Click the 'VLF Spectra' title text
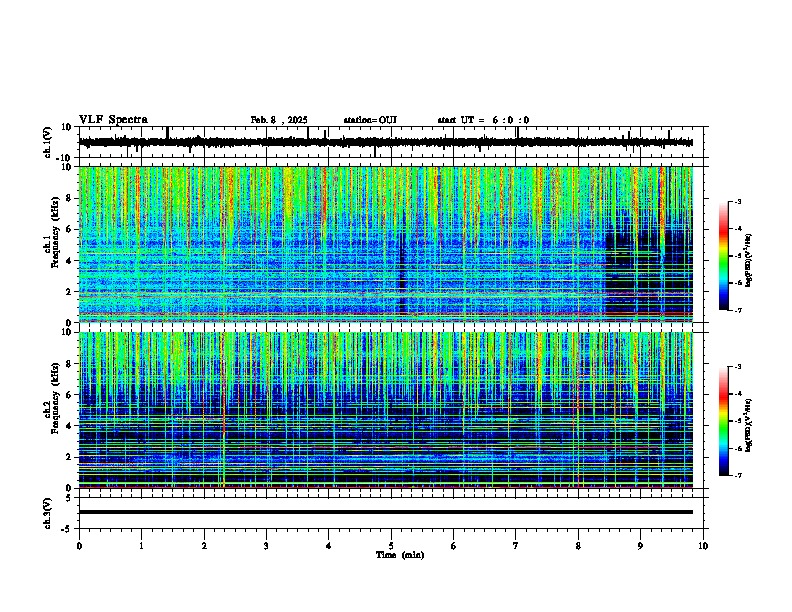 tap(113, 120)
